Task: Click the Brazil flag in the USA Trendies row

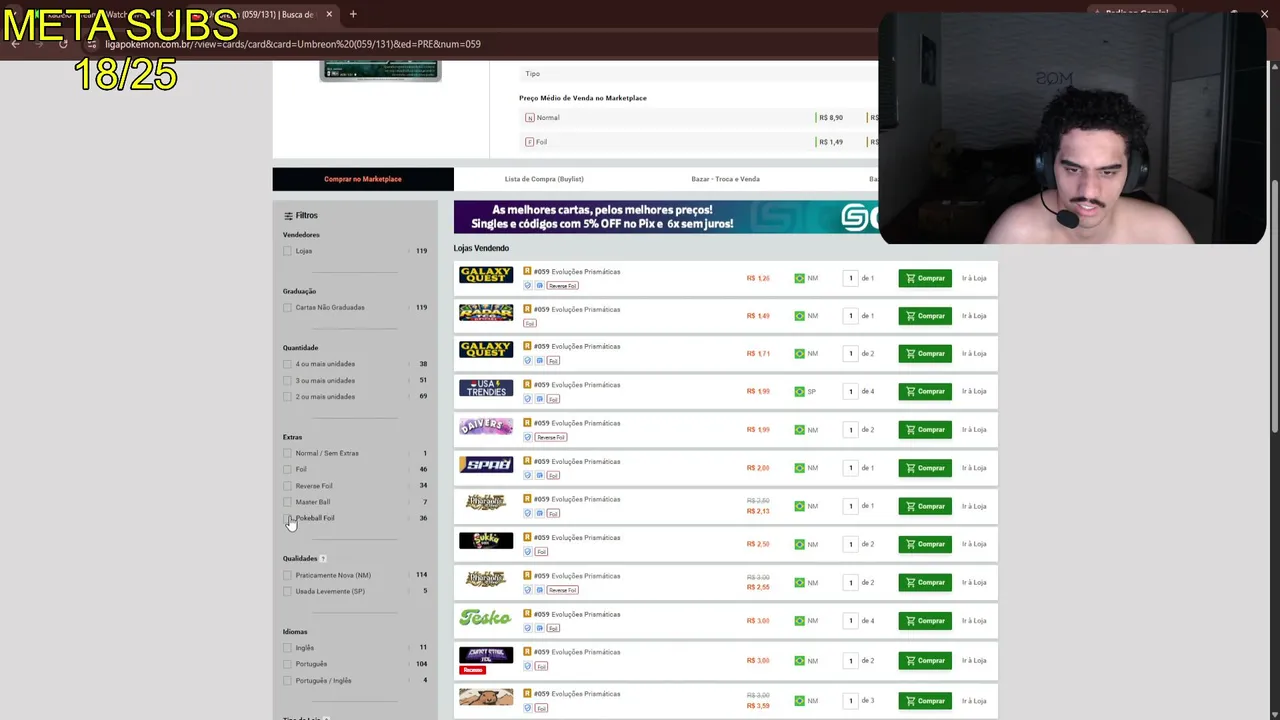Action: click(799, 392)
